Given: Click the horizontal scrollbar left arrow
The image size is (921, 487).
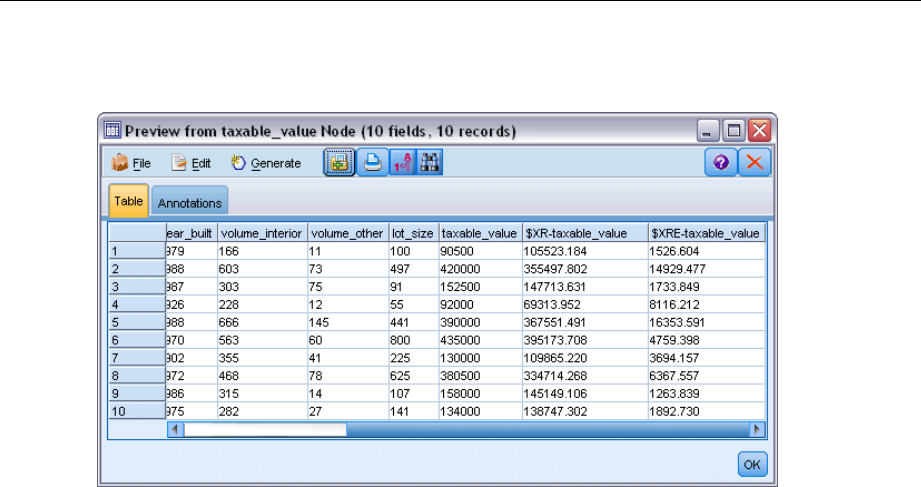Looking at the screenshot, I should 176,429.
